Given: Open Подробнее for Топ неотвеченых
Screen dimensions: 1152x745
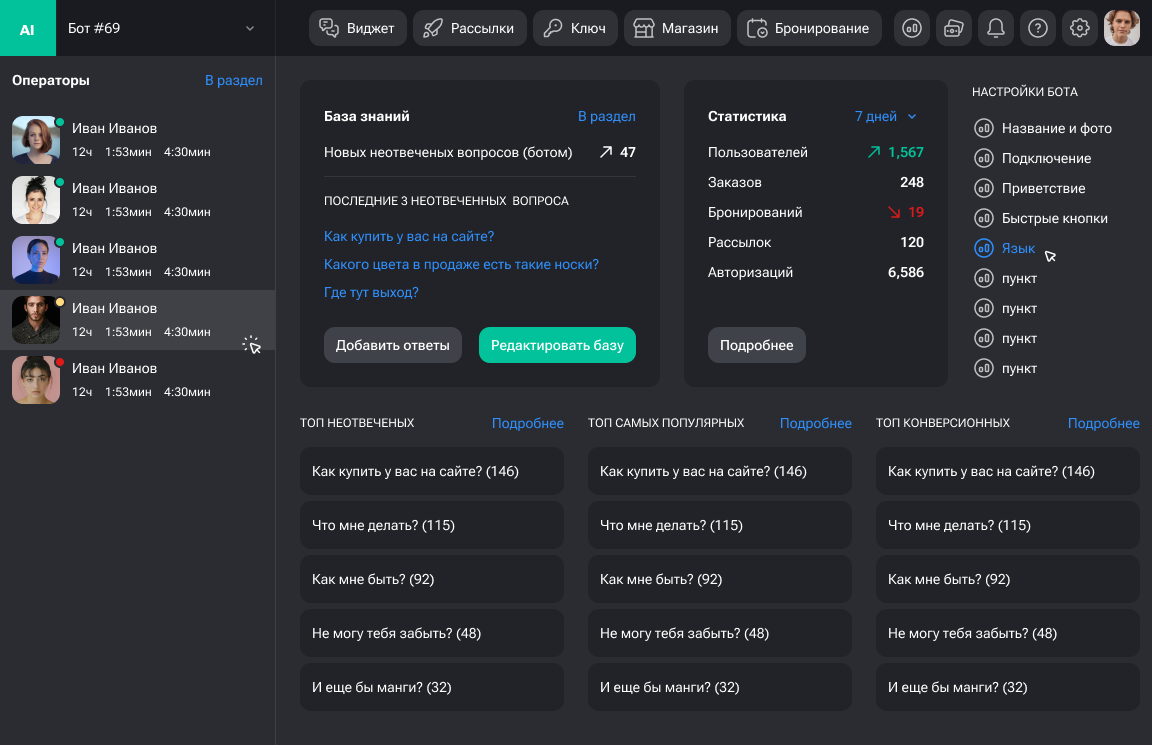Looking at the screenshot, I should pos(528,423).
